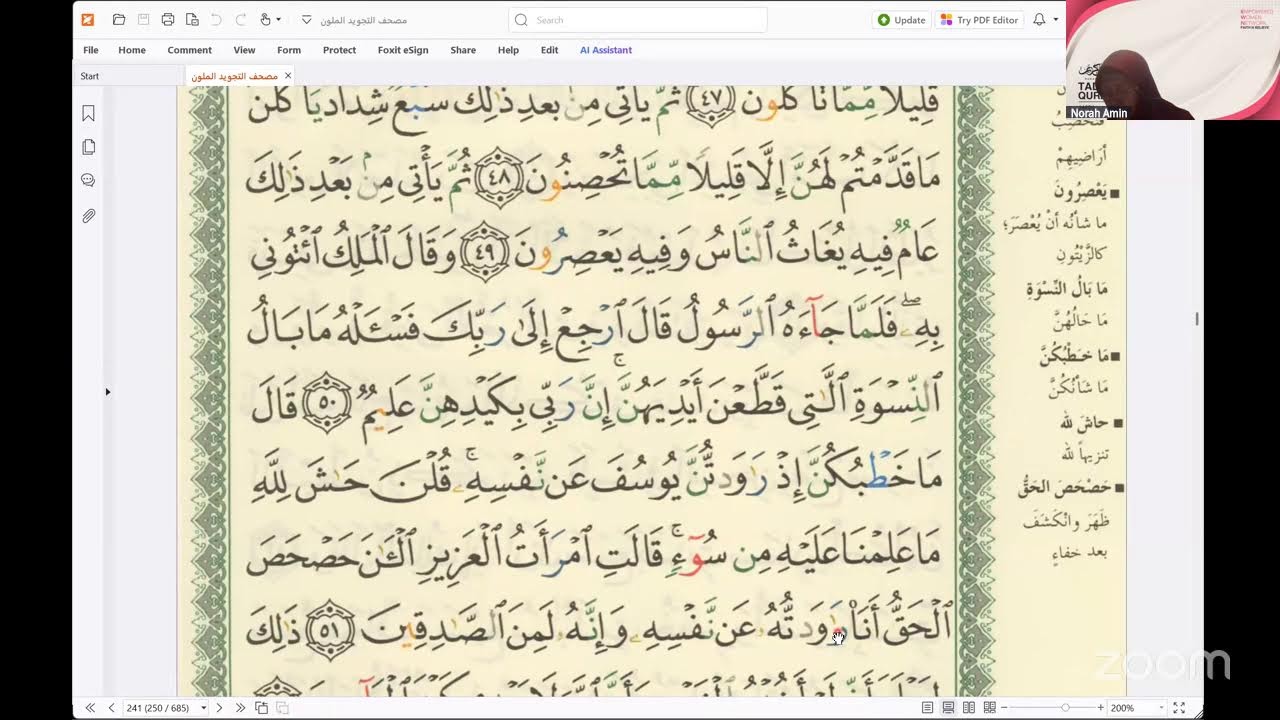This screenshot has height=720, width=1280.
Task: Open the Bookmarks panel
Action: 88,114
